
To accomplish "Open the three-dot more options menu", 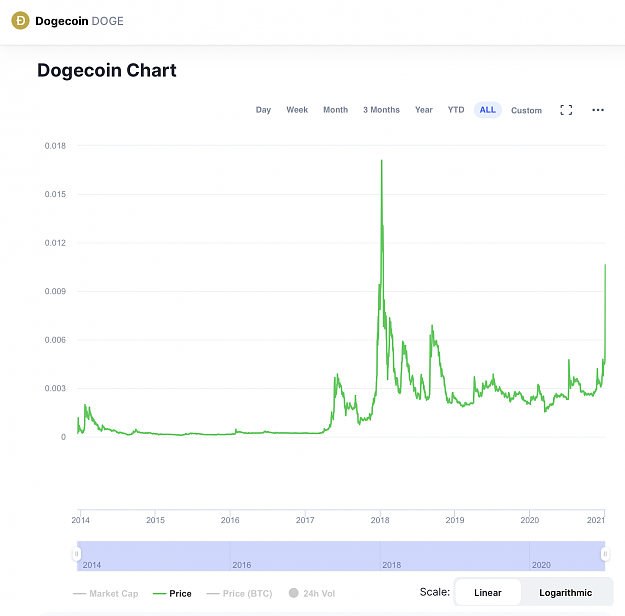I will tap(598, 110).
